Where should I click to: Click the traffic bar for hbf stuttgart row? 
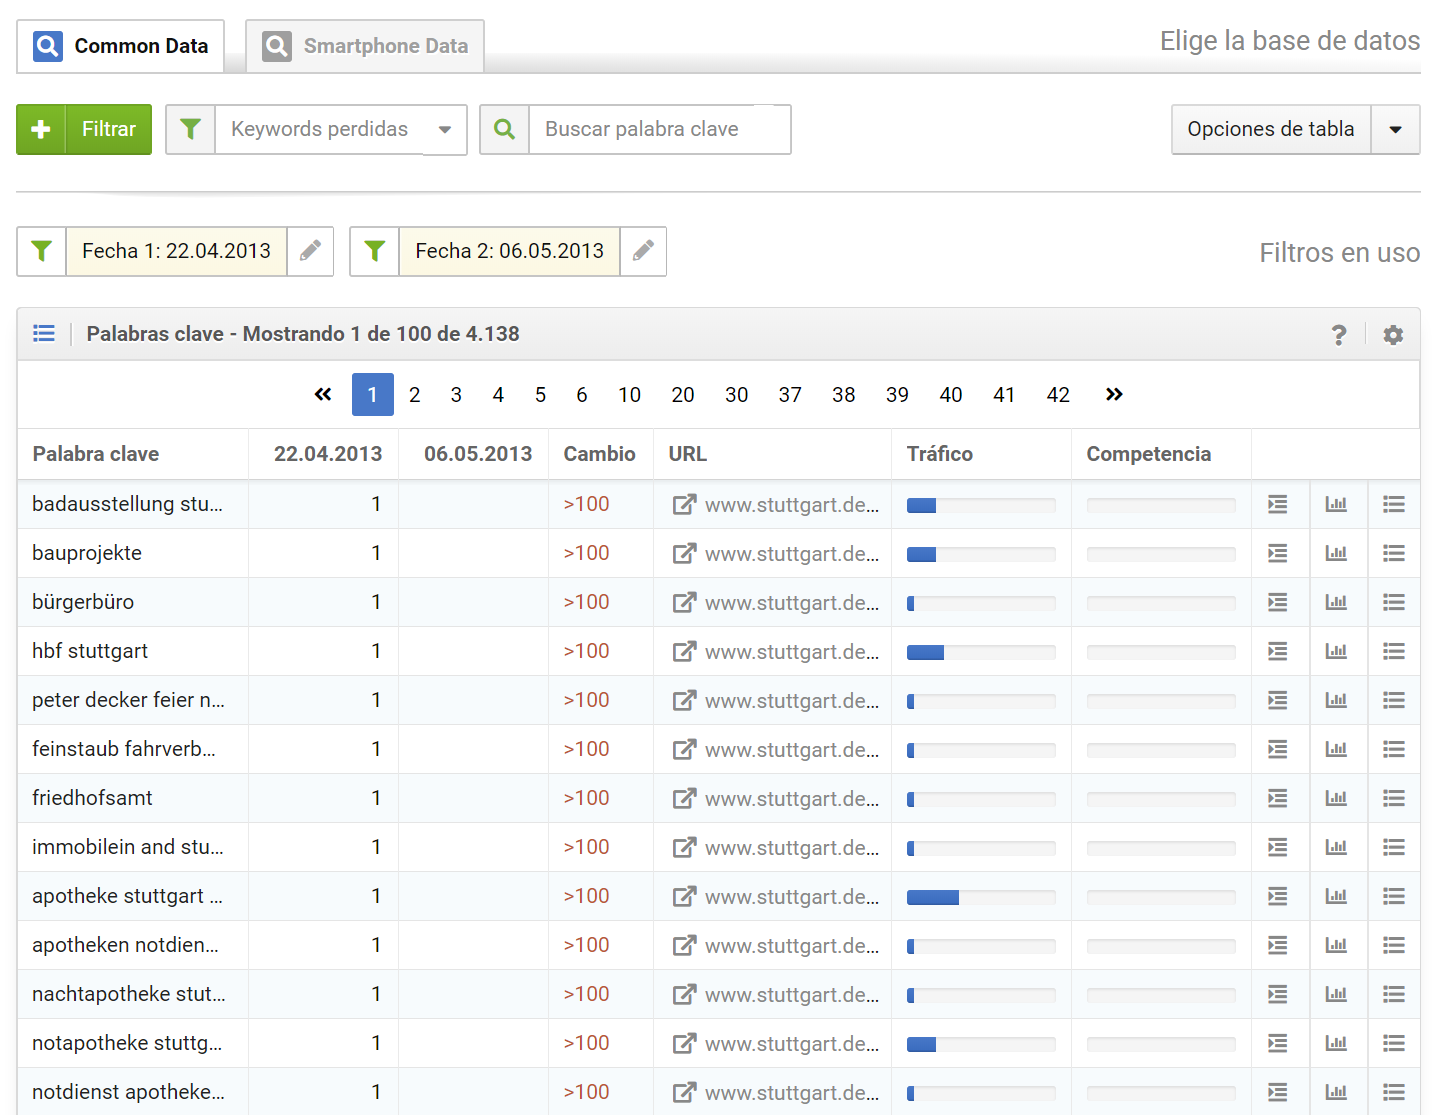coord(981,652)
